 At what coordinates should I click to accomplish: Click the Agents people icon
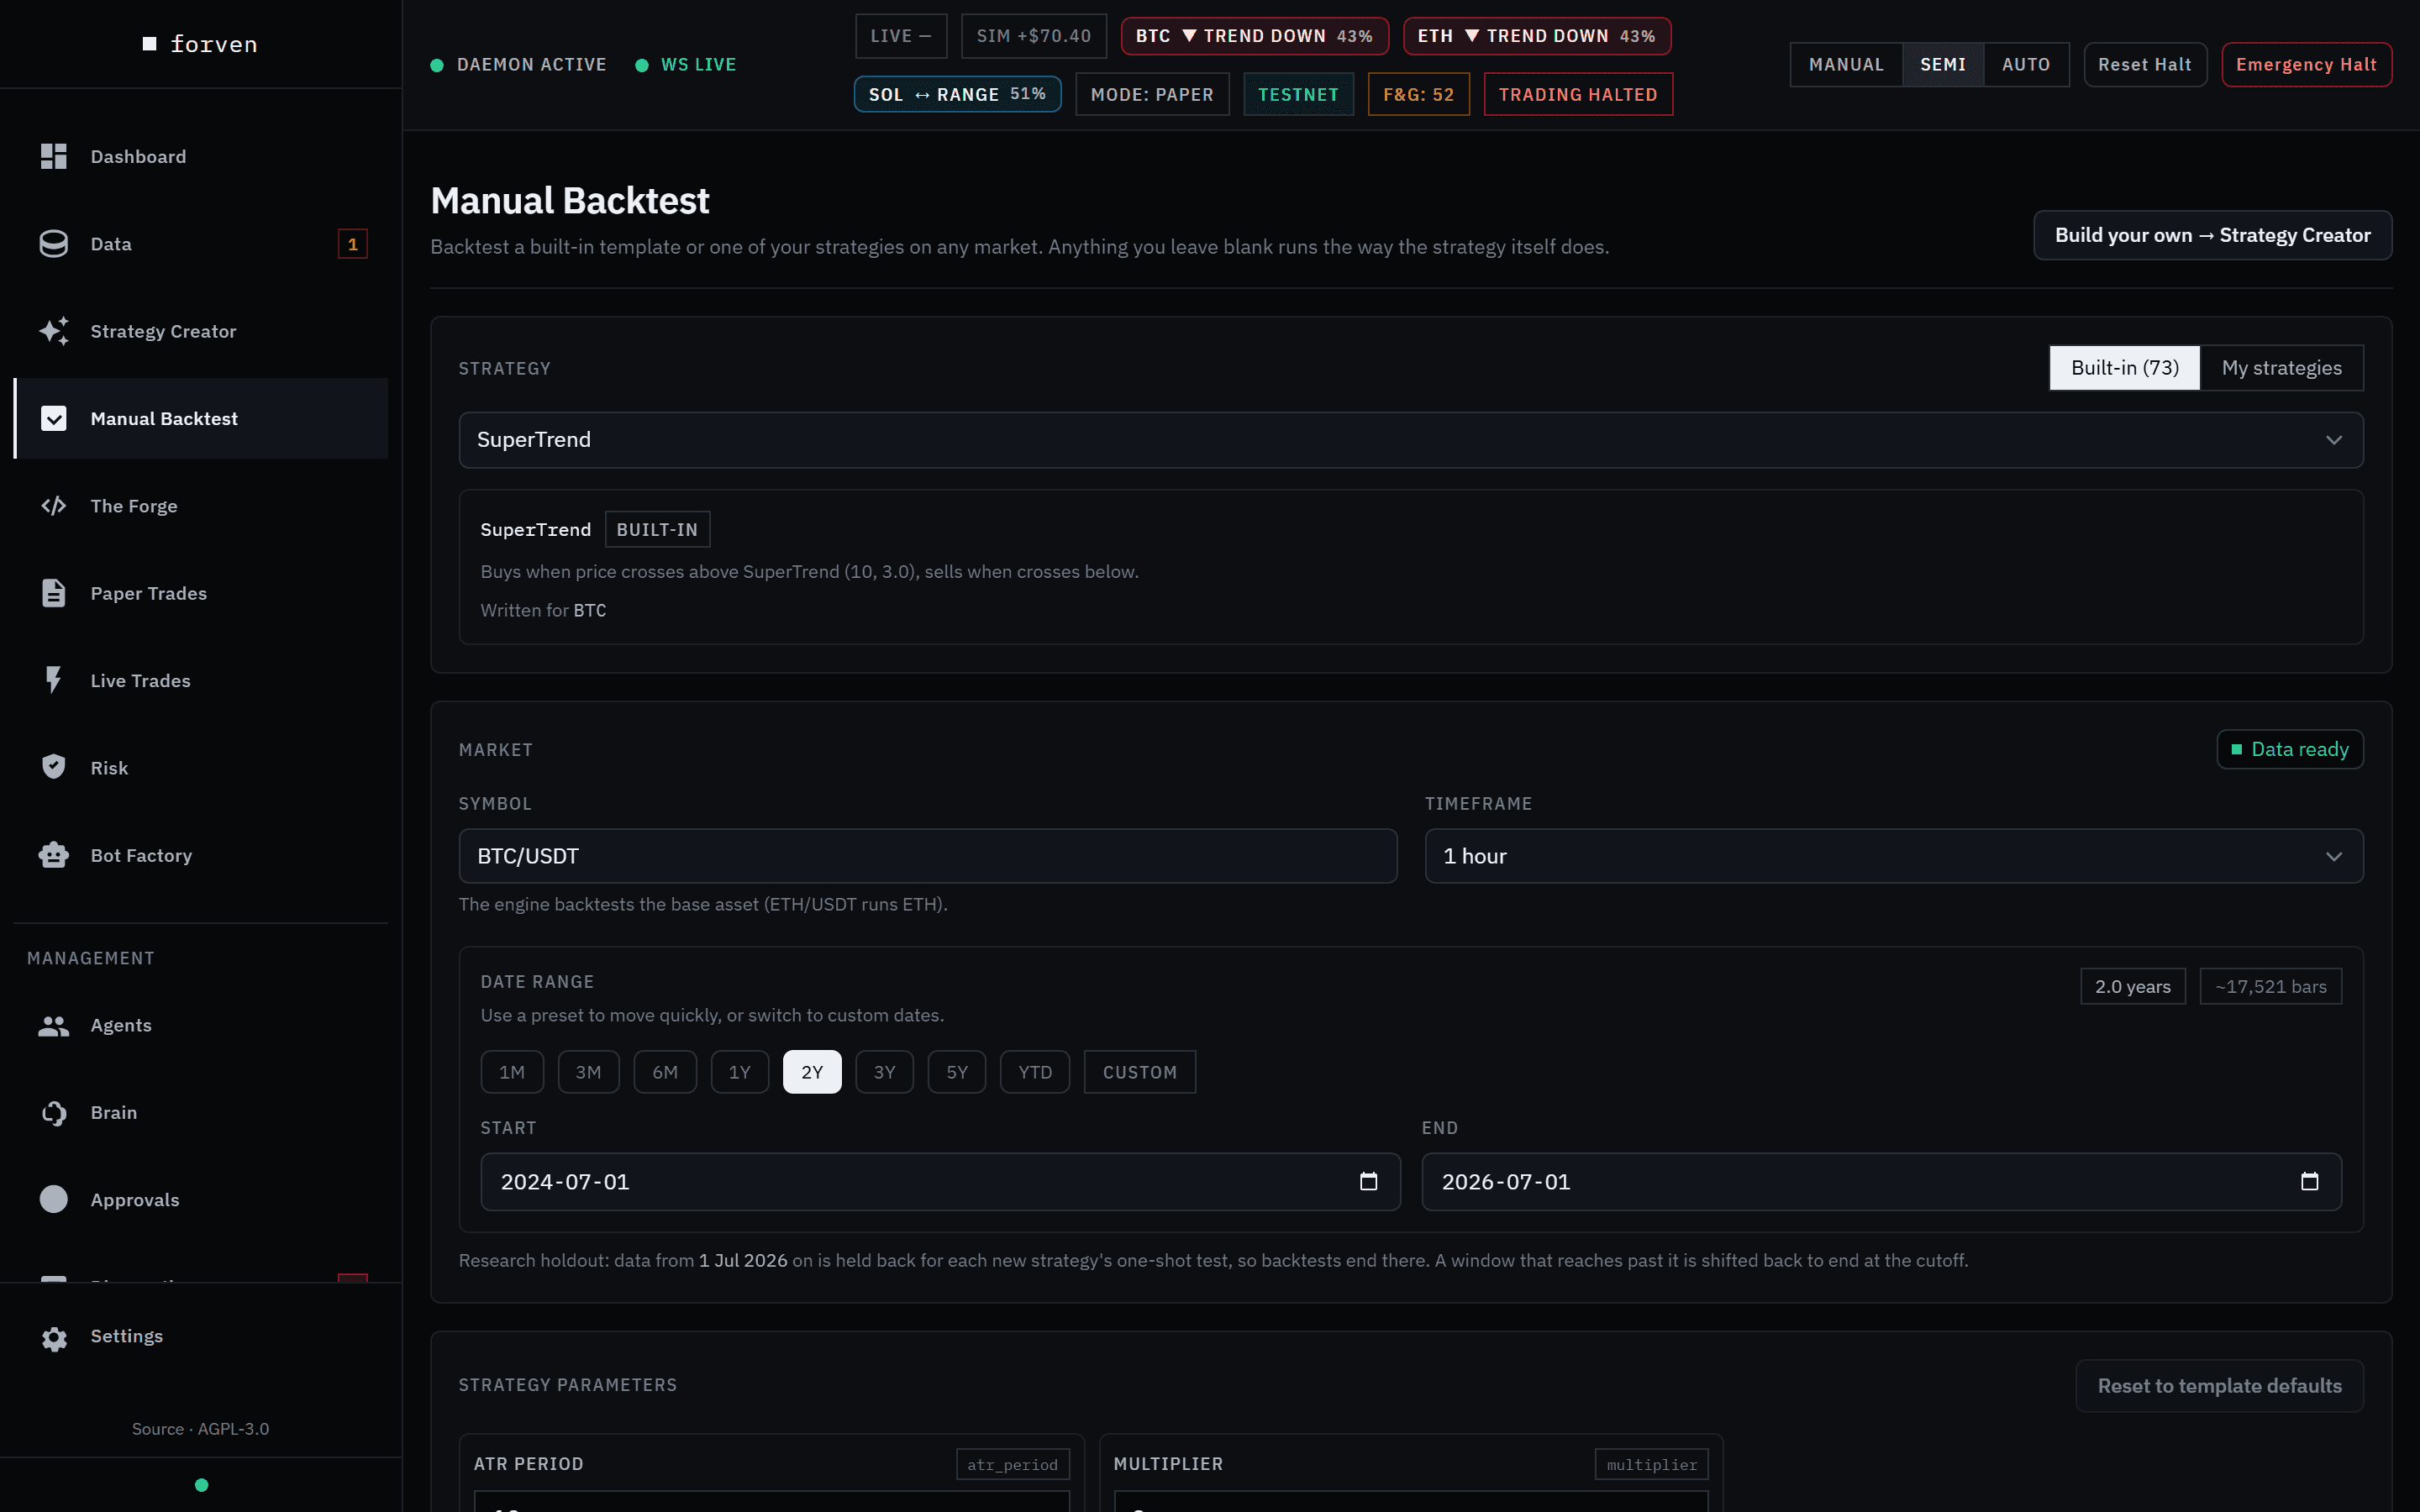pos(53,1025)
